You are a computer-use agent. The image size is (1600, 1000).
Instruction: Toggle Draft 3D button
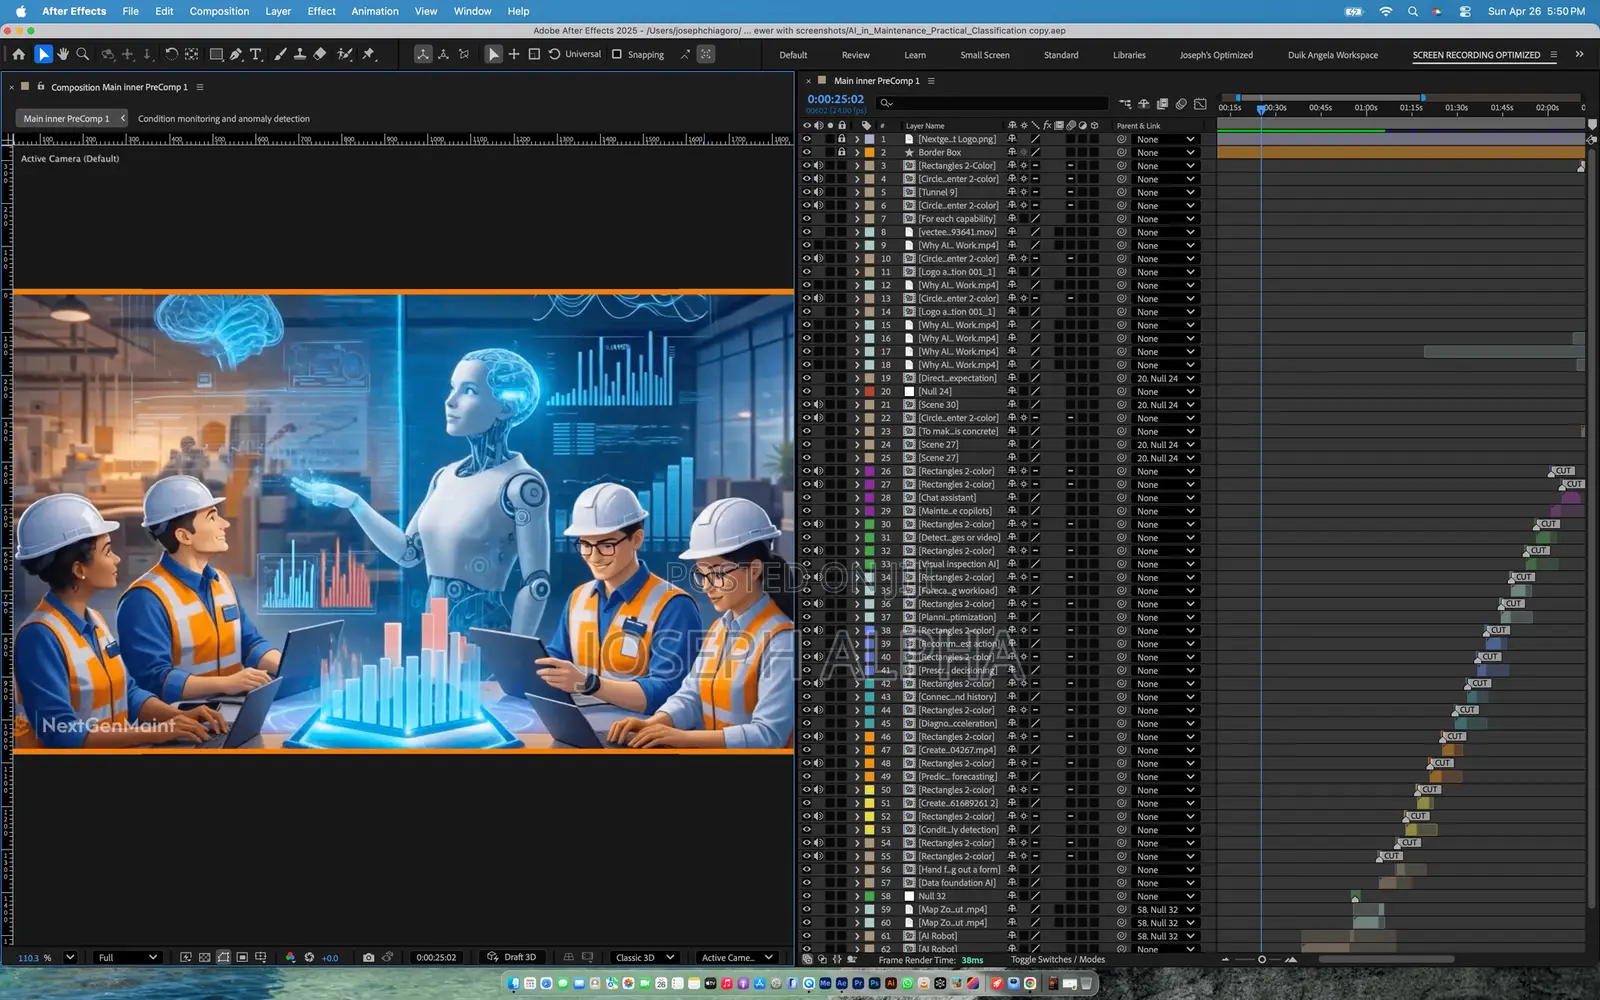(512, 957)
